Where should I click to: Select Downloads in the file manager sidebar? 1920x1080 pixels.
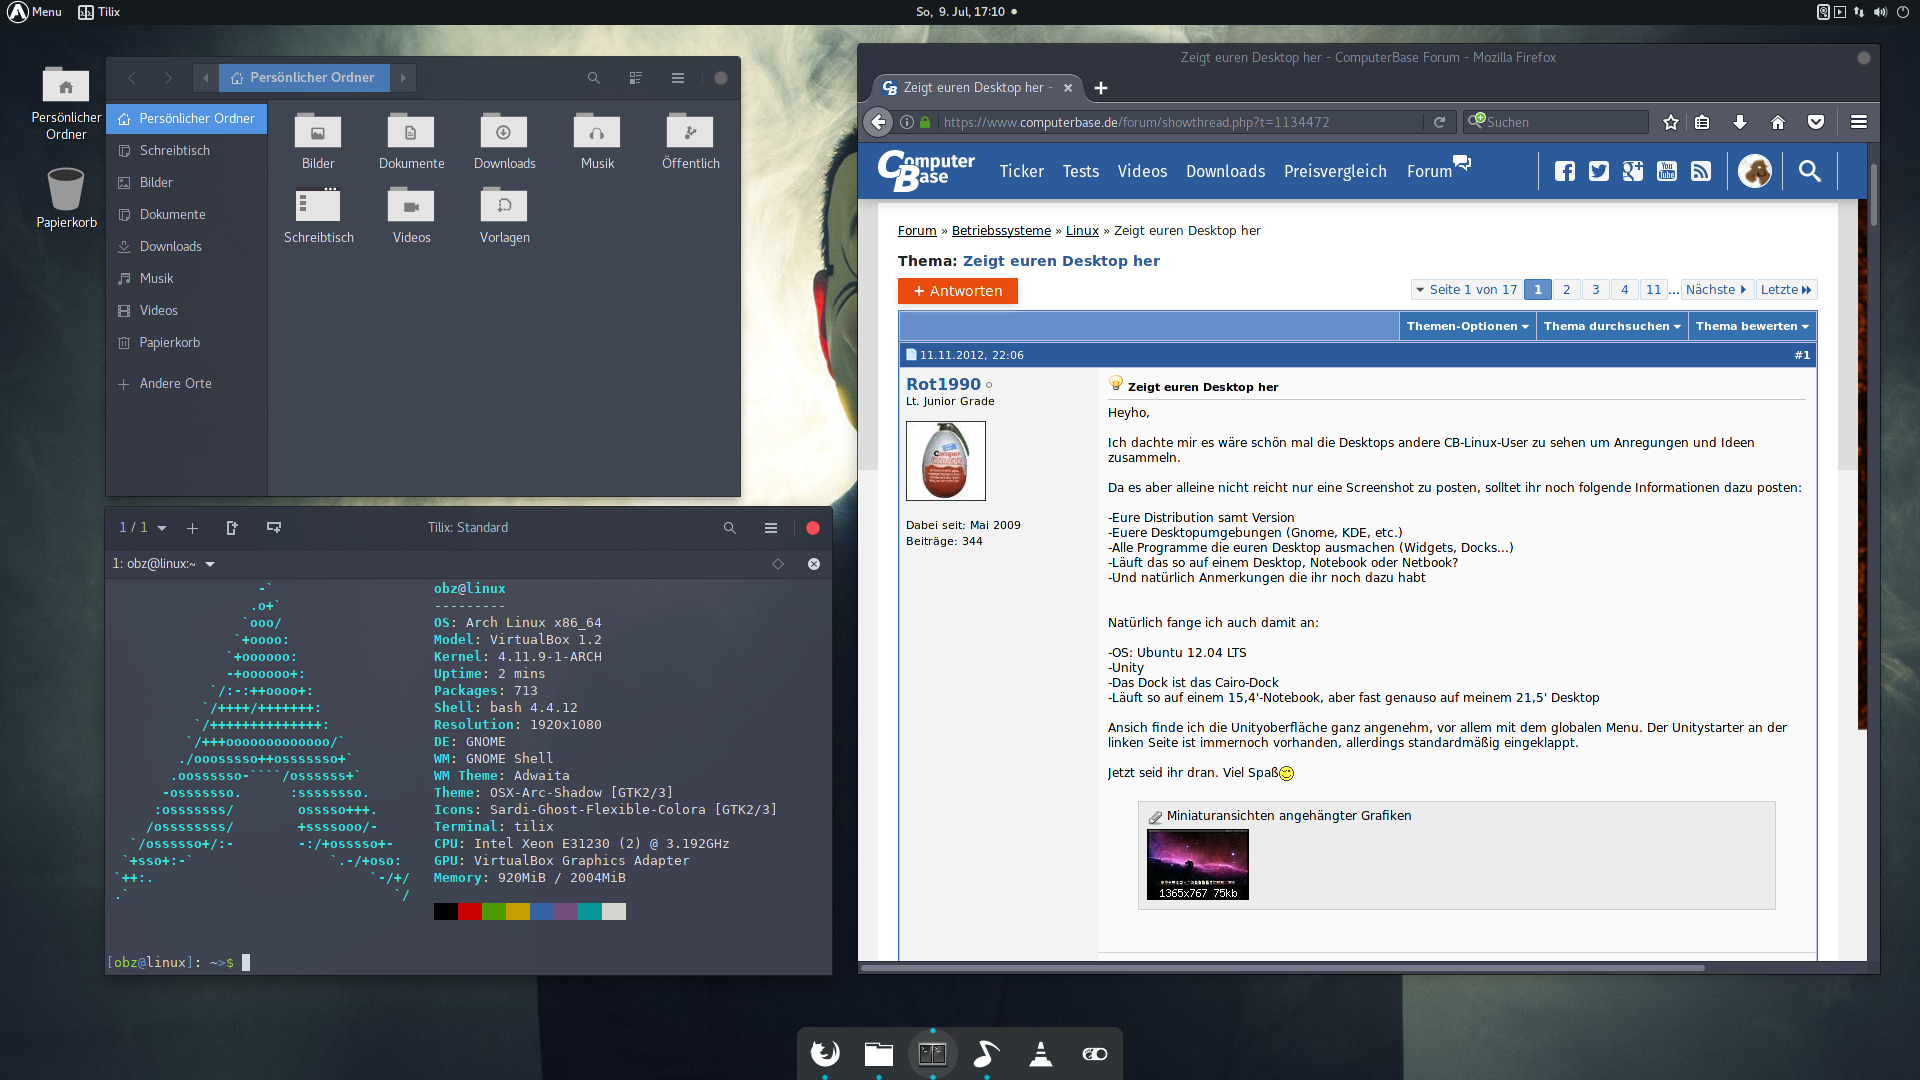click(170, 246)
